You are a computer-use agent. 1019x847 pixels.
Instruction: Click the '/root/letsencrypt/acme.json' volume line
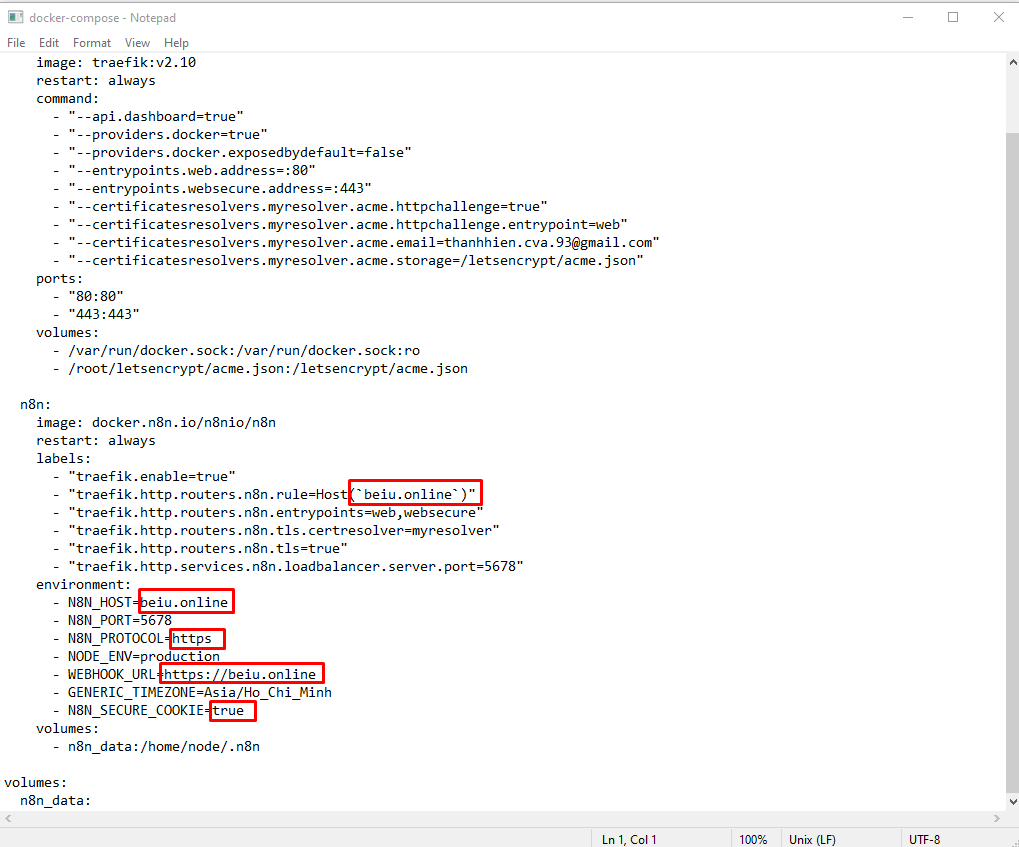tap(260, 369)
